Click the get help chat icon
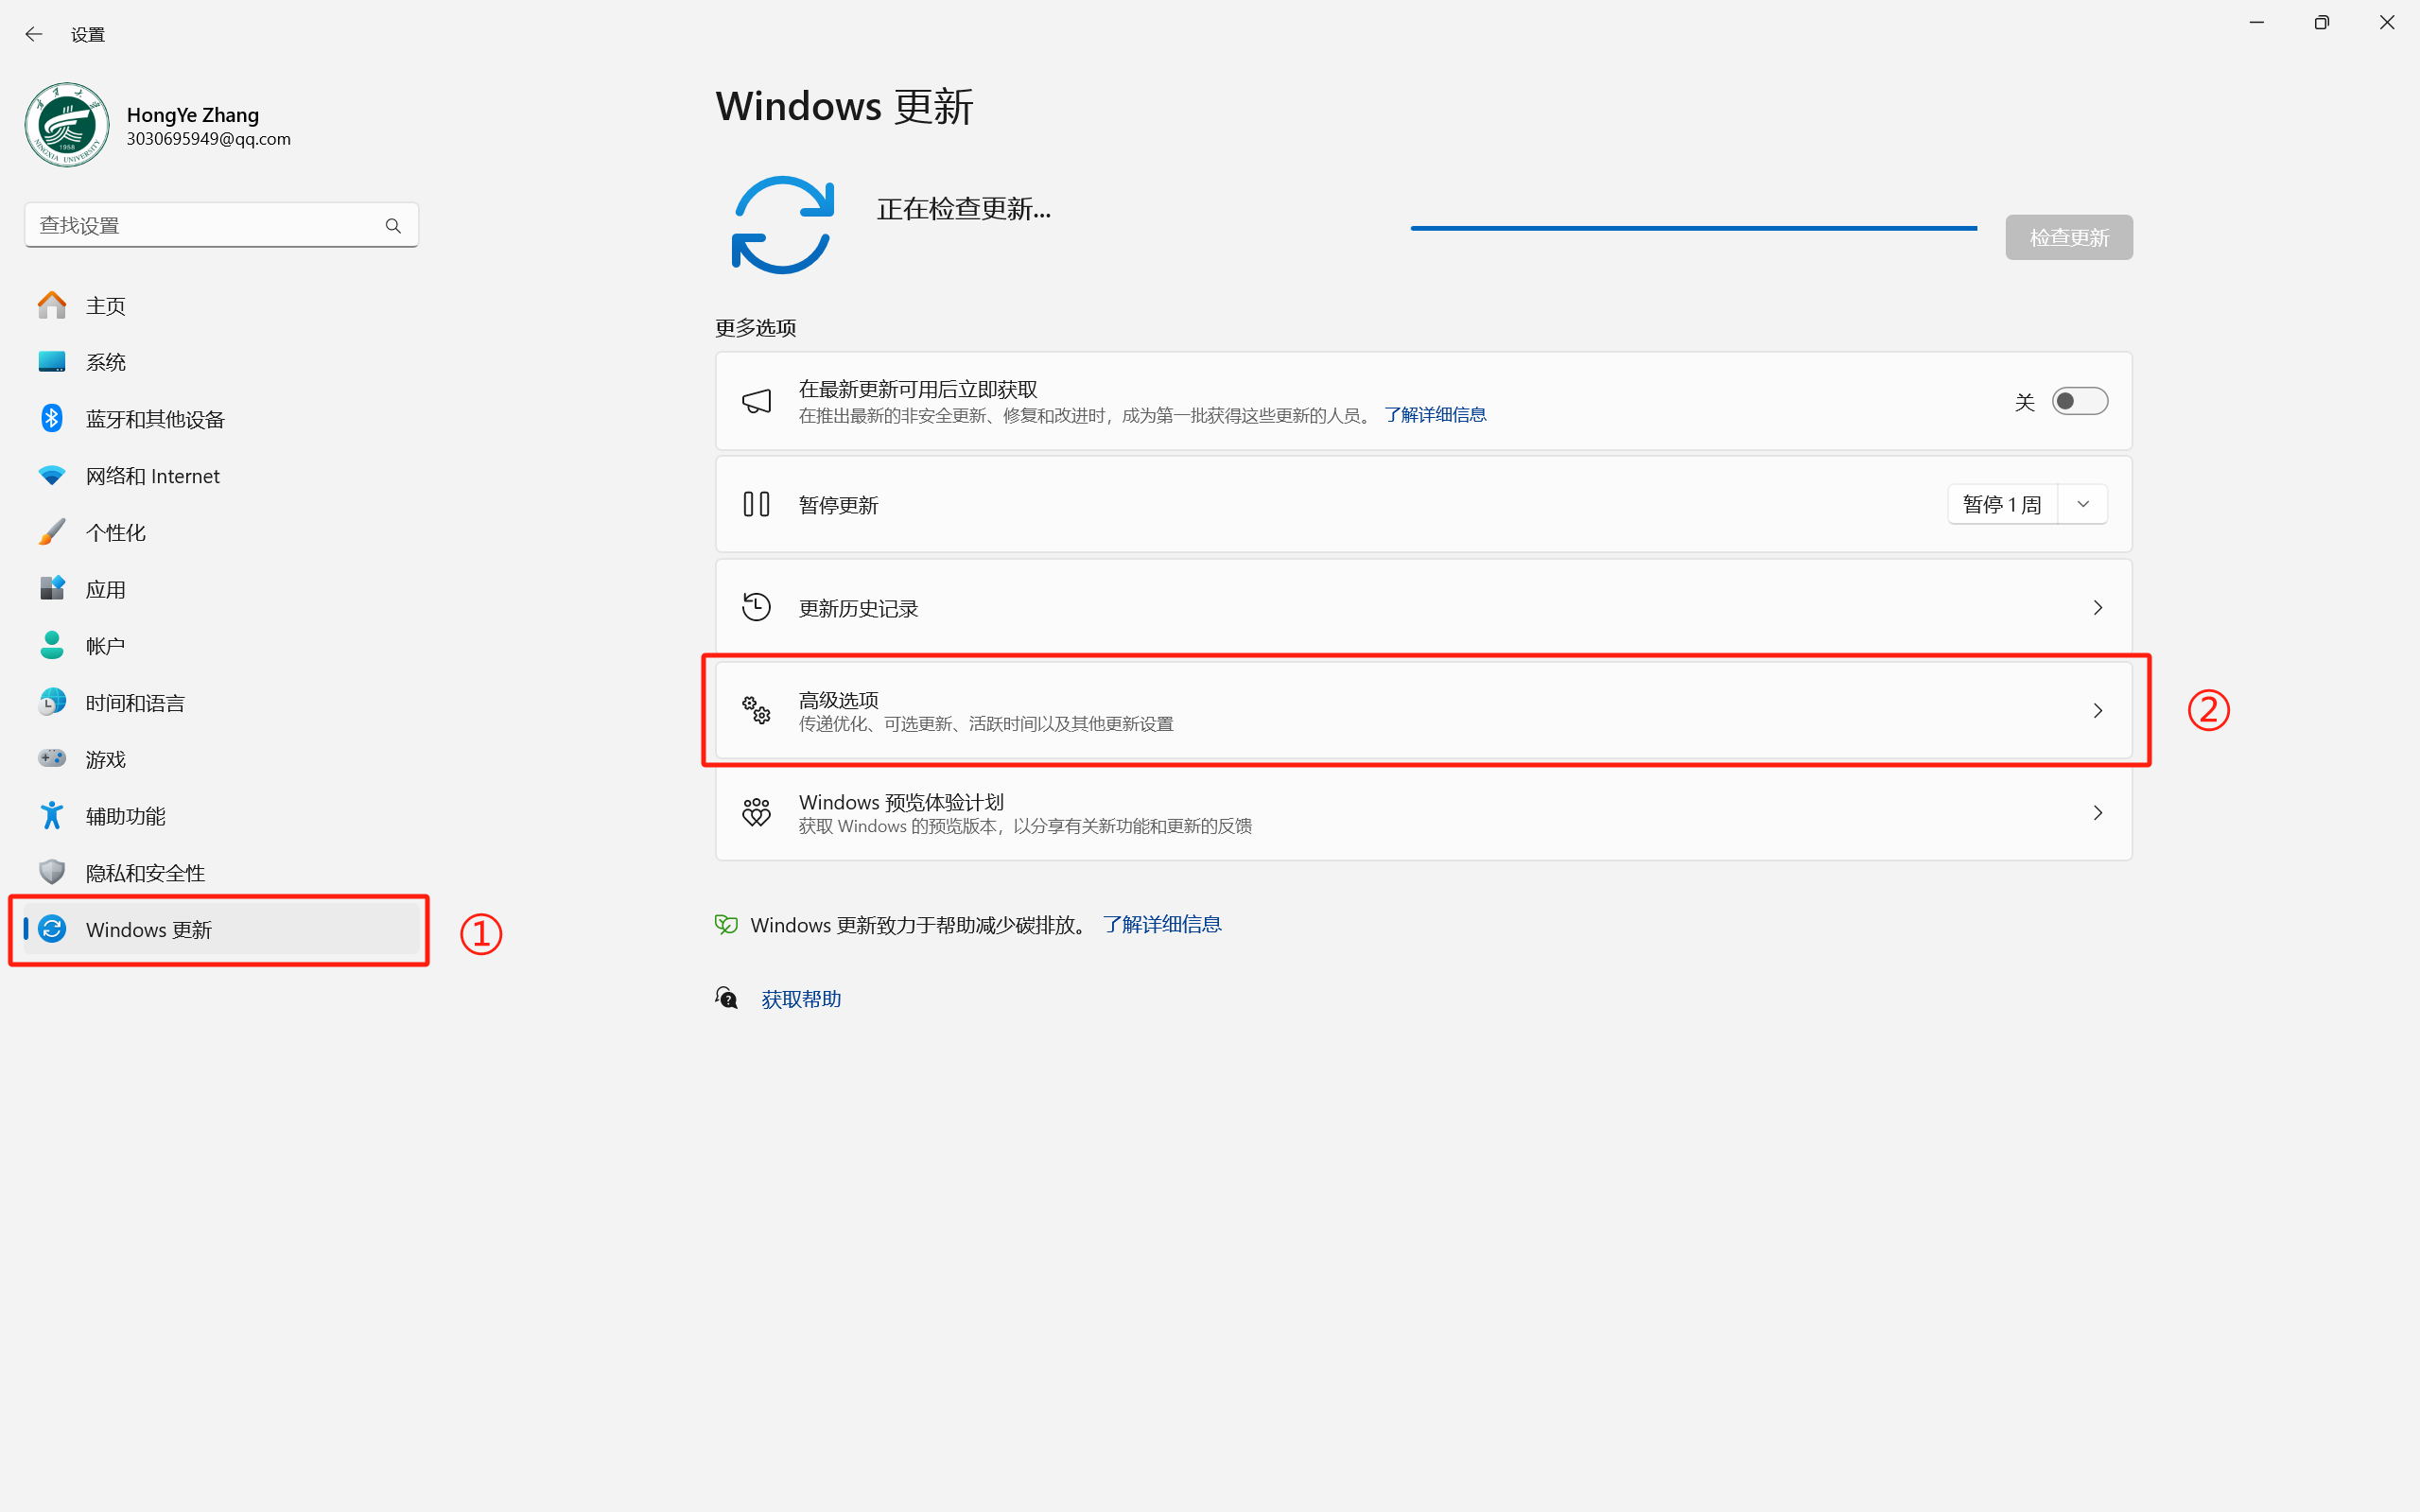 click(x=727, y=998)
